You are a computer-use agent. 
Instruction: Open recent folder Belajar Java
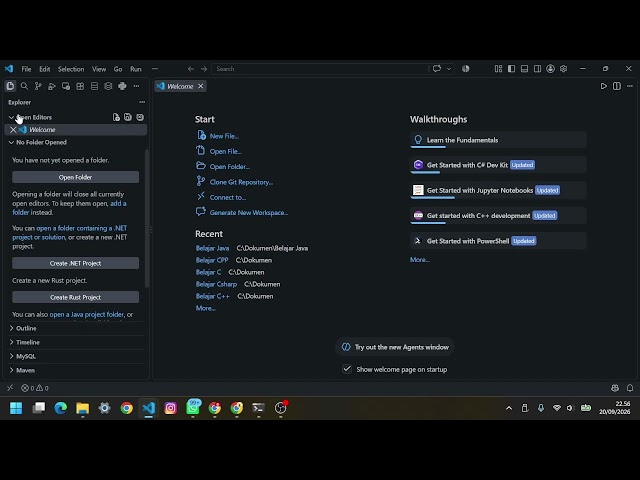point(212,248)
